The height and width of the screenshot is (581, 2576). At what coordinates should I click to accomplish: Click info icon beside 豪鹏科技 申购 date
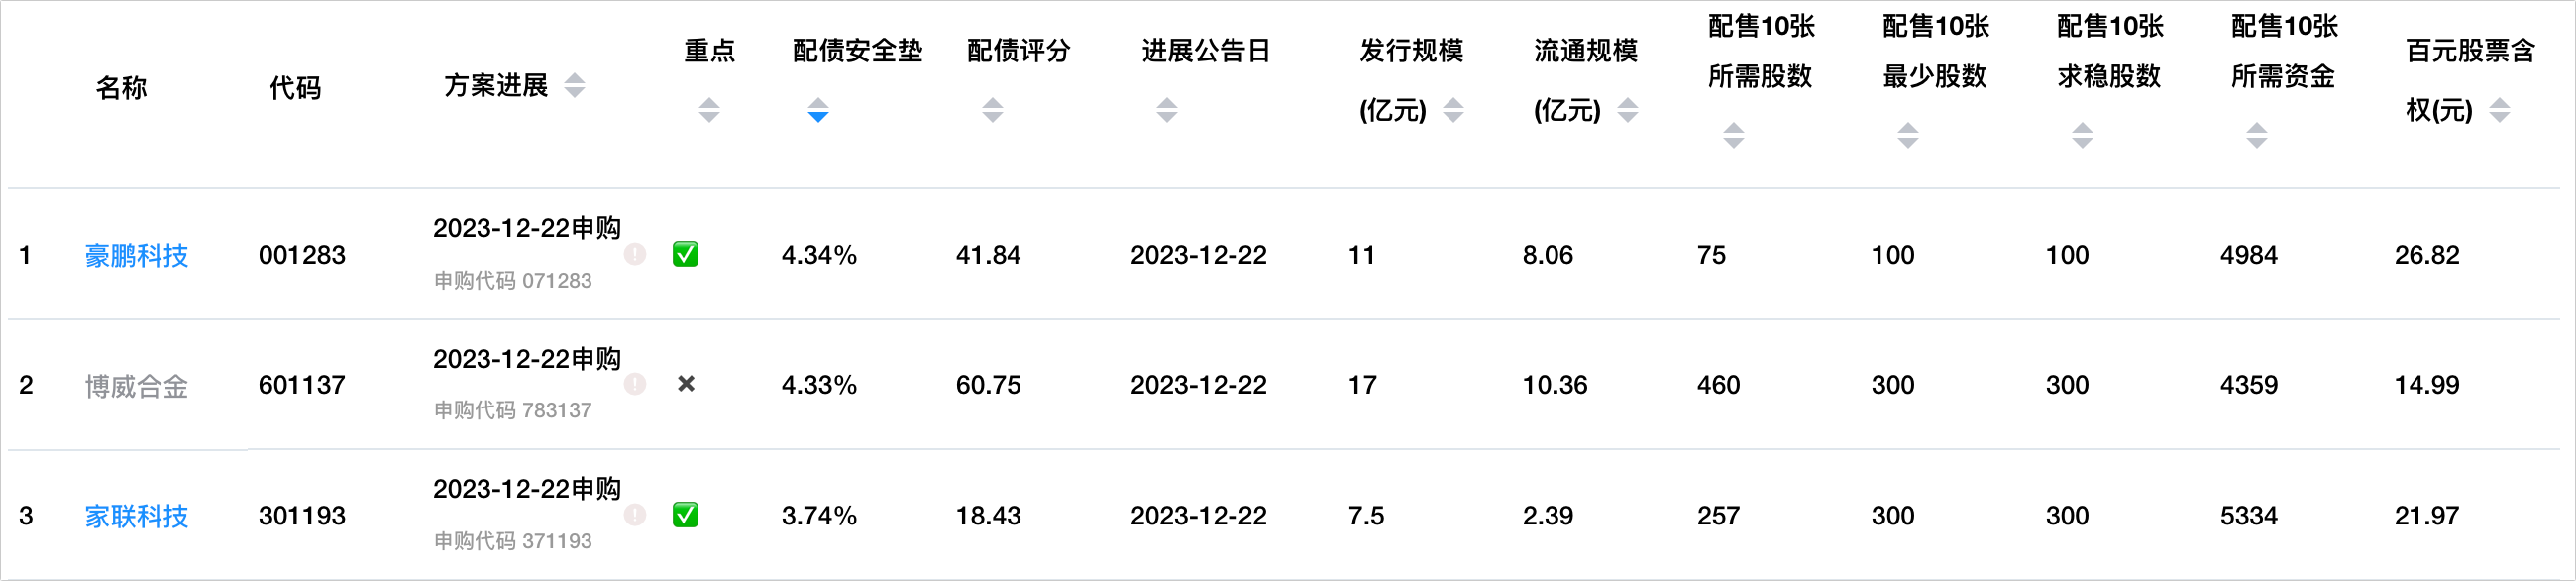pyautogui.click(x=635, y=254)
